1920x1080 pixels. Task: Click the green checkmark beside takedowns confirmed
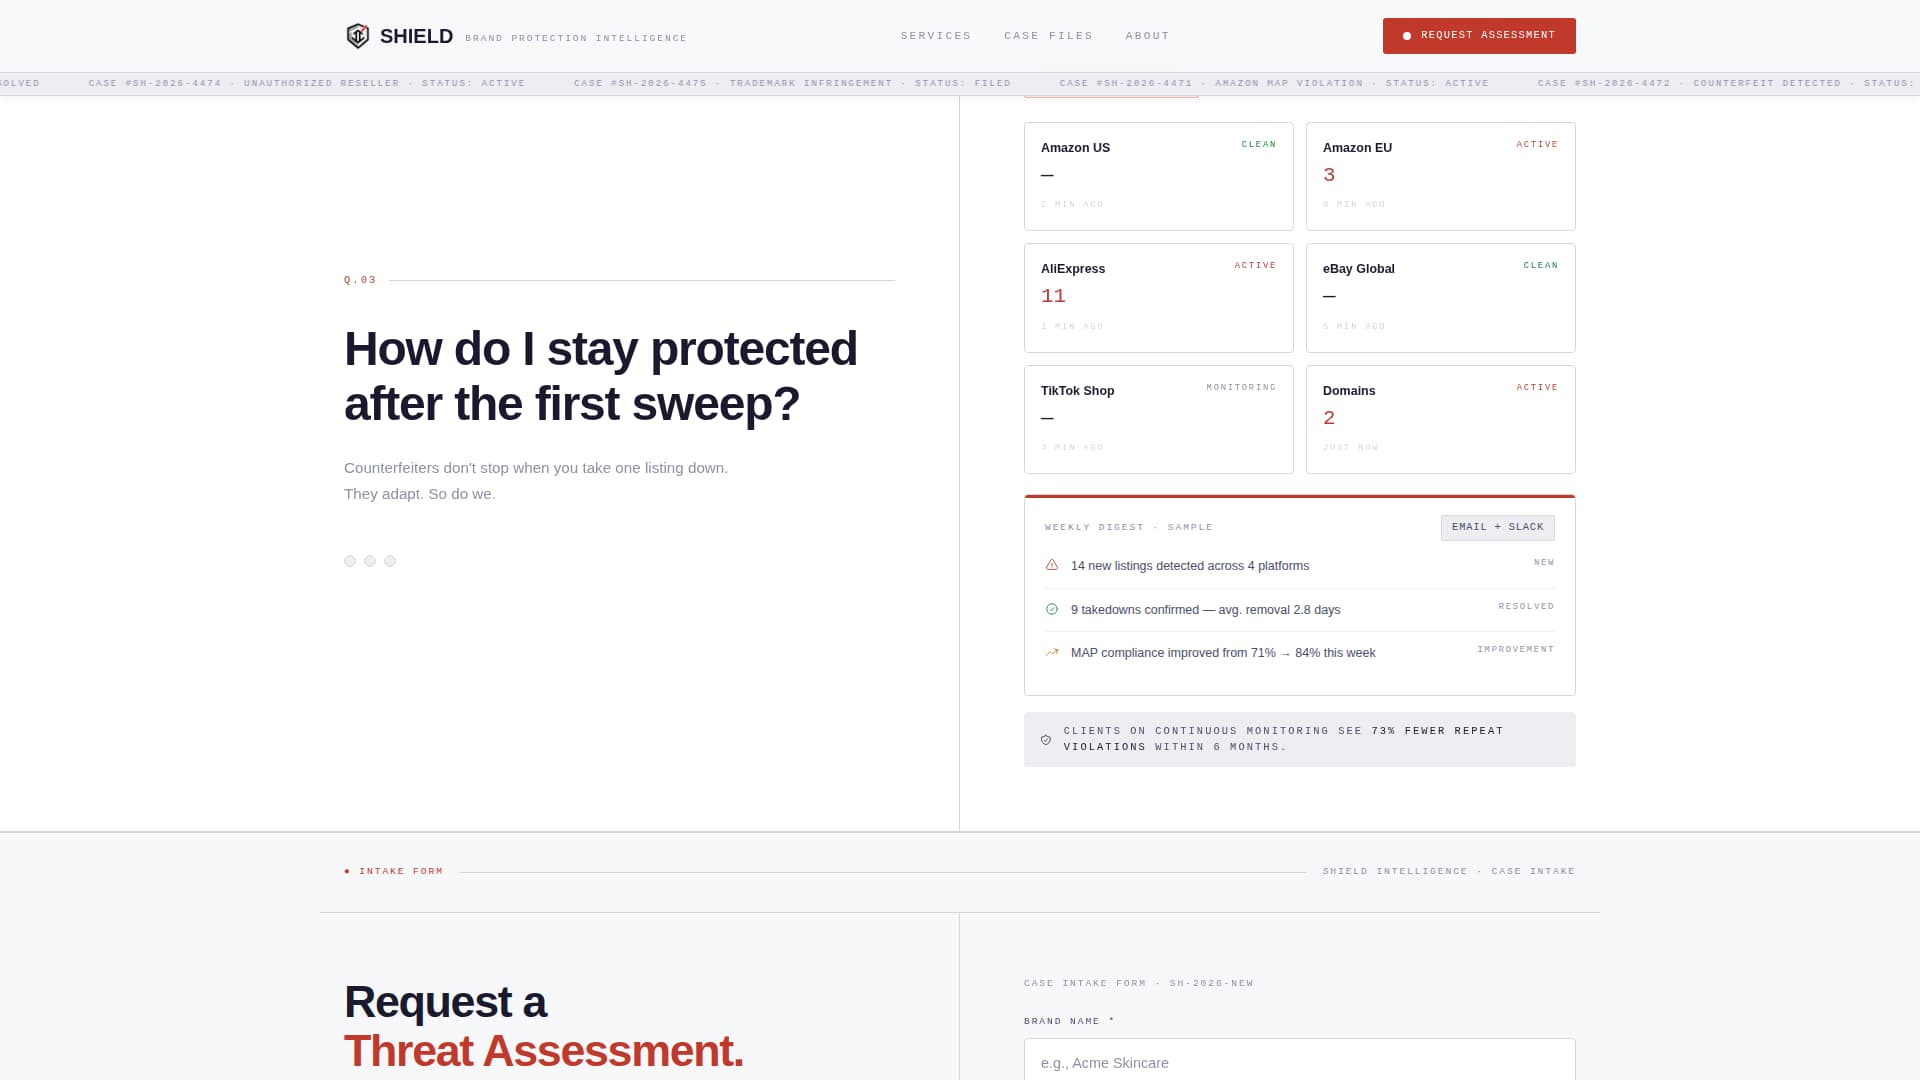[1051, 609]
